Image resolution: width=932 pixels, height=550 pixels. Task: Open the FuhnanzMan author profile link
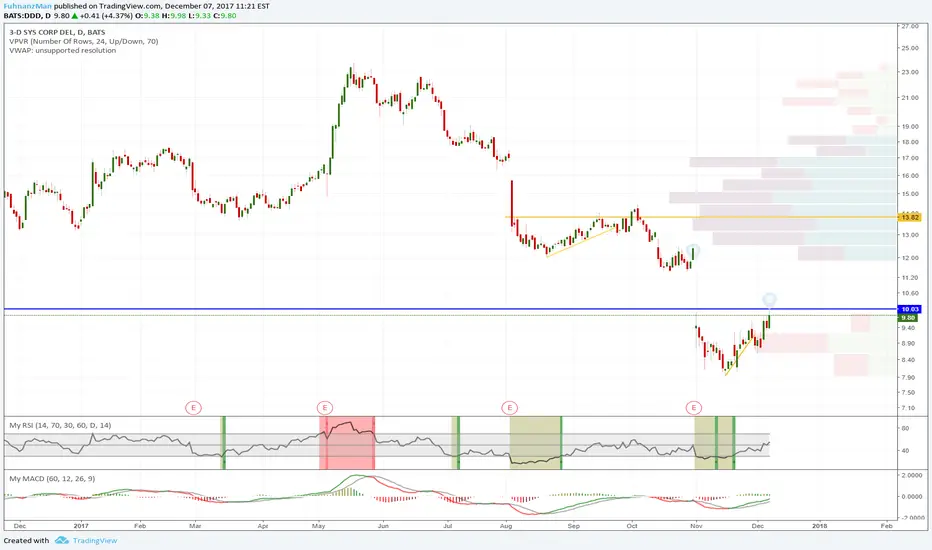27,6
